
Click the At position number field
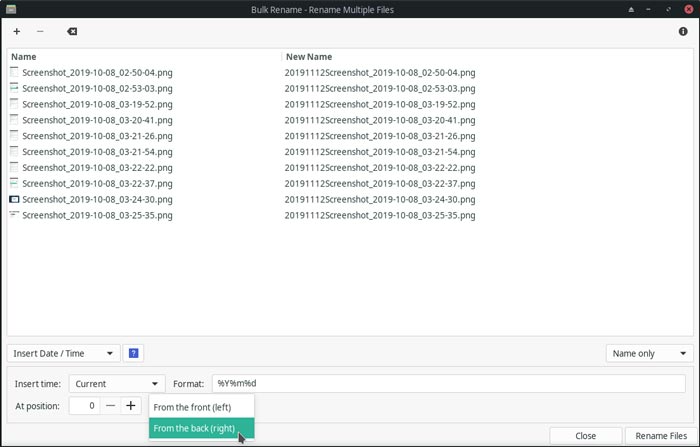click(x=84, y=405)
